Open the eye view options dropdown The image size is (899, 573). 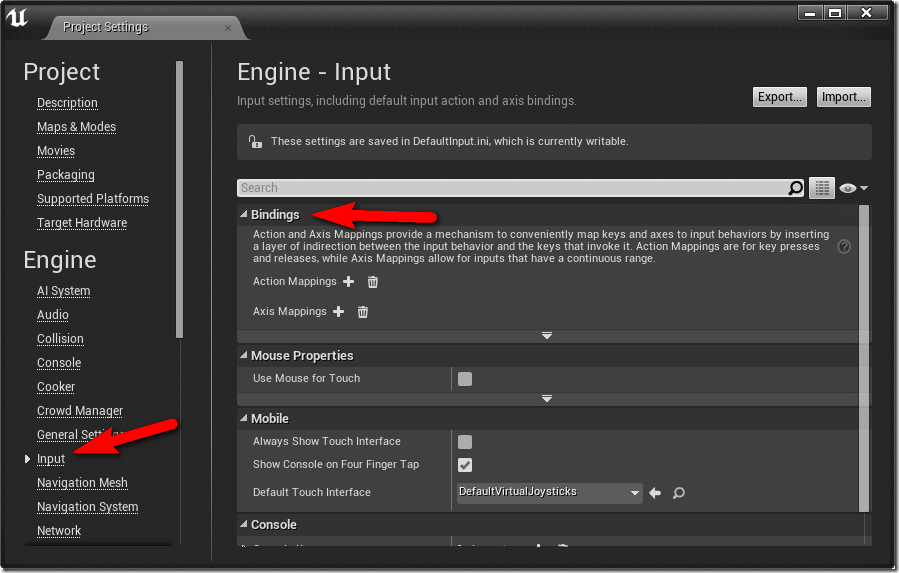click(x=854, y=188)
